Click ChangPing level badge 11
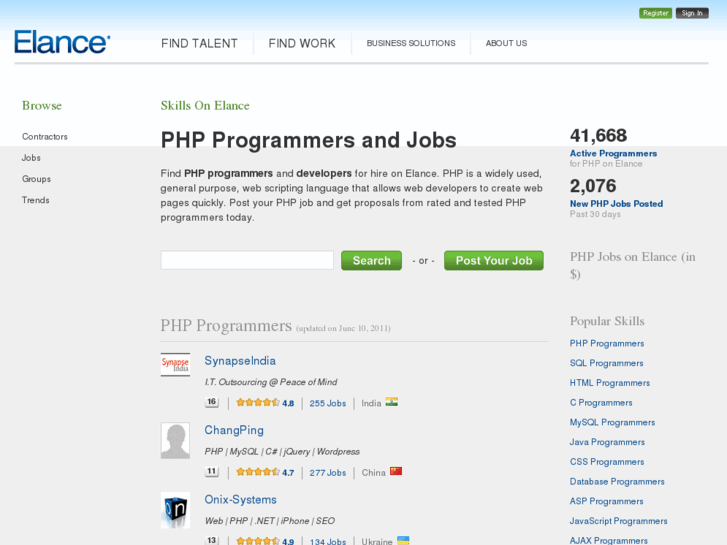The width and height of the screenshot is (727, 545). (x=211, y=472)
